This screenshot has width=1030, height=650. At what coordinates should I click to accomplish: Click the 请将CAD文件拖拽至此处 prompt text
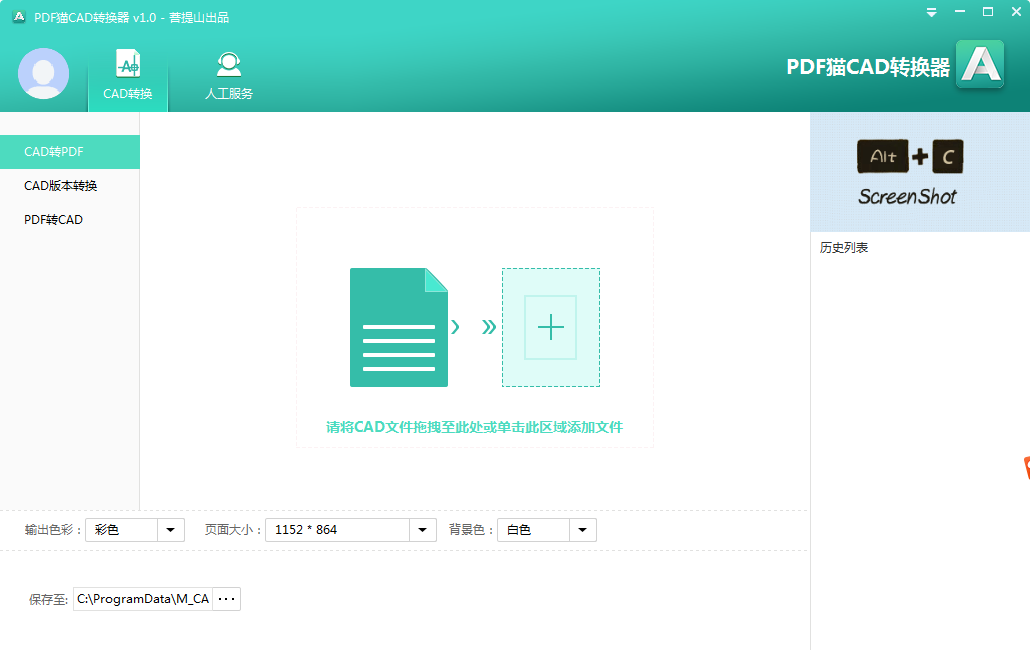tap(474, 427)
